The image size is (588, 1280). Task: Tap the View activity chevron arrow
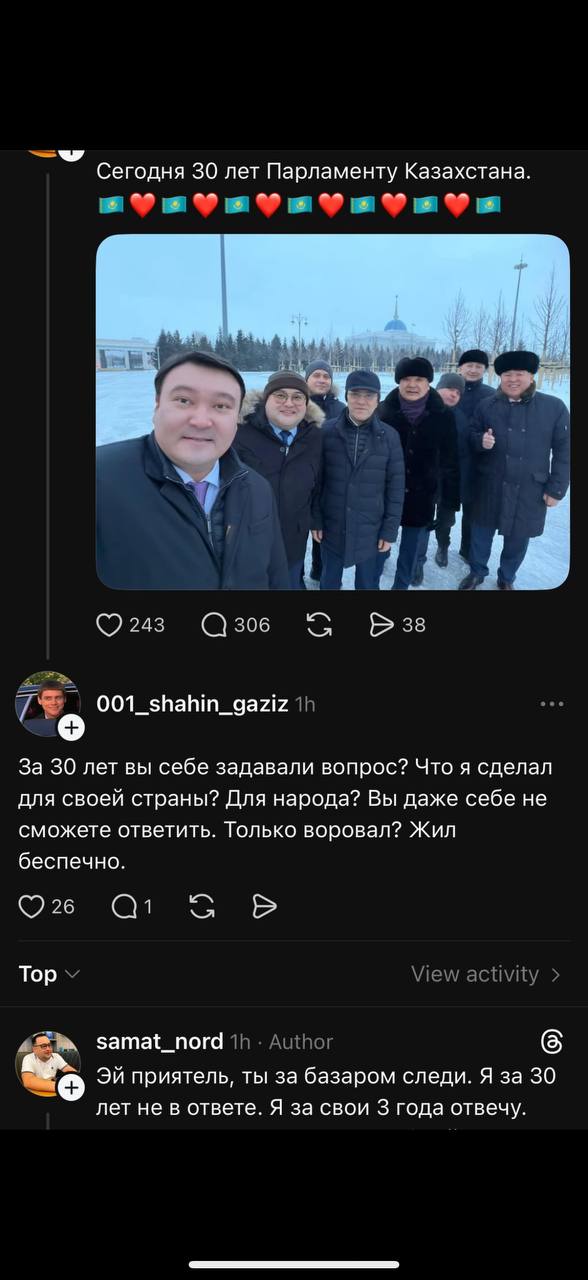click(556, 974)
